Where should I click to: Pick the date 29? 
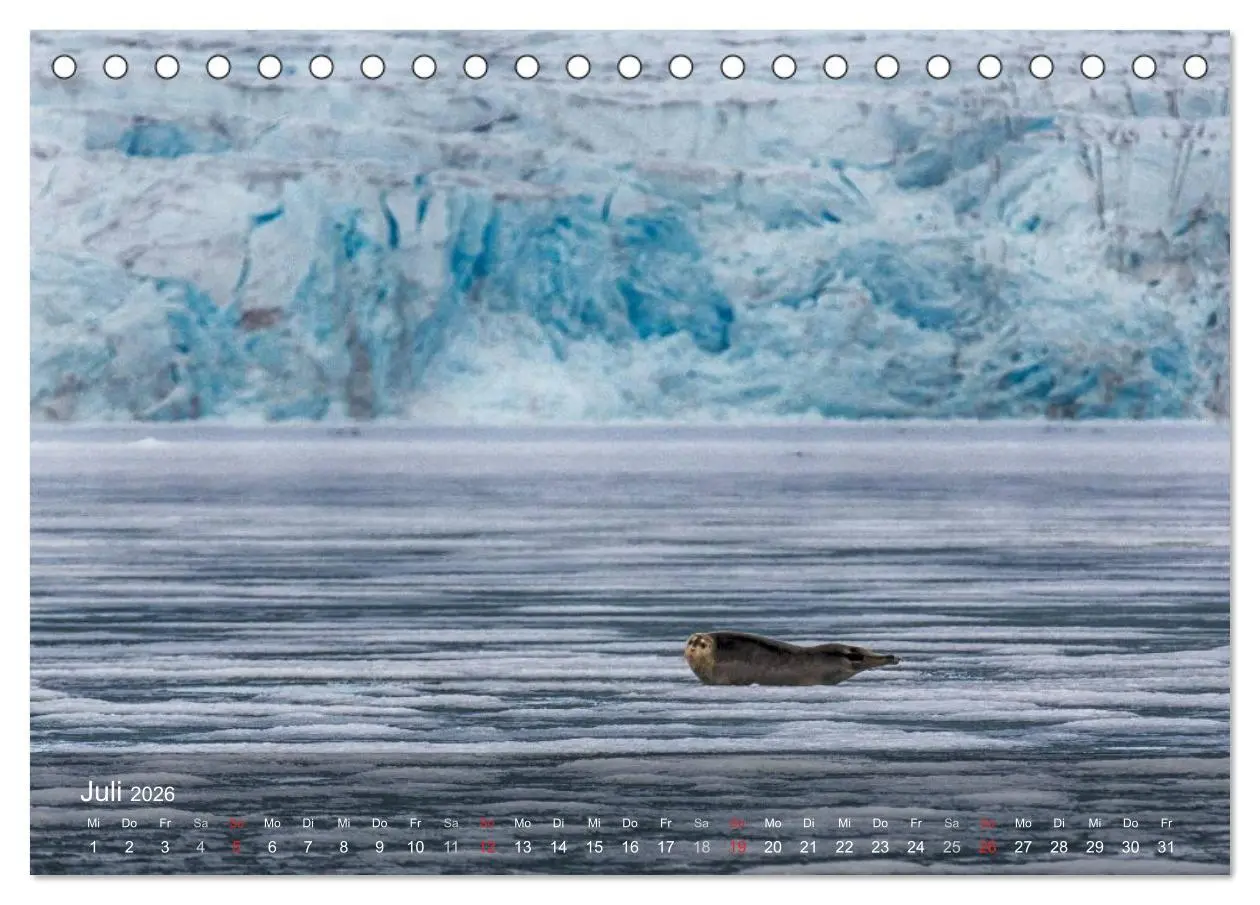point(1095,847)
